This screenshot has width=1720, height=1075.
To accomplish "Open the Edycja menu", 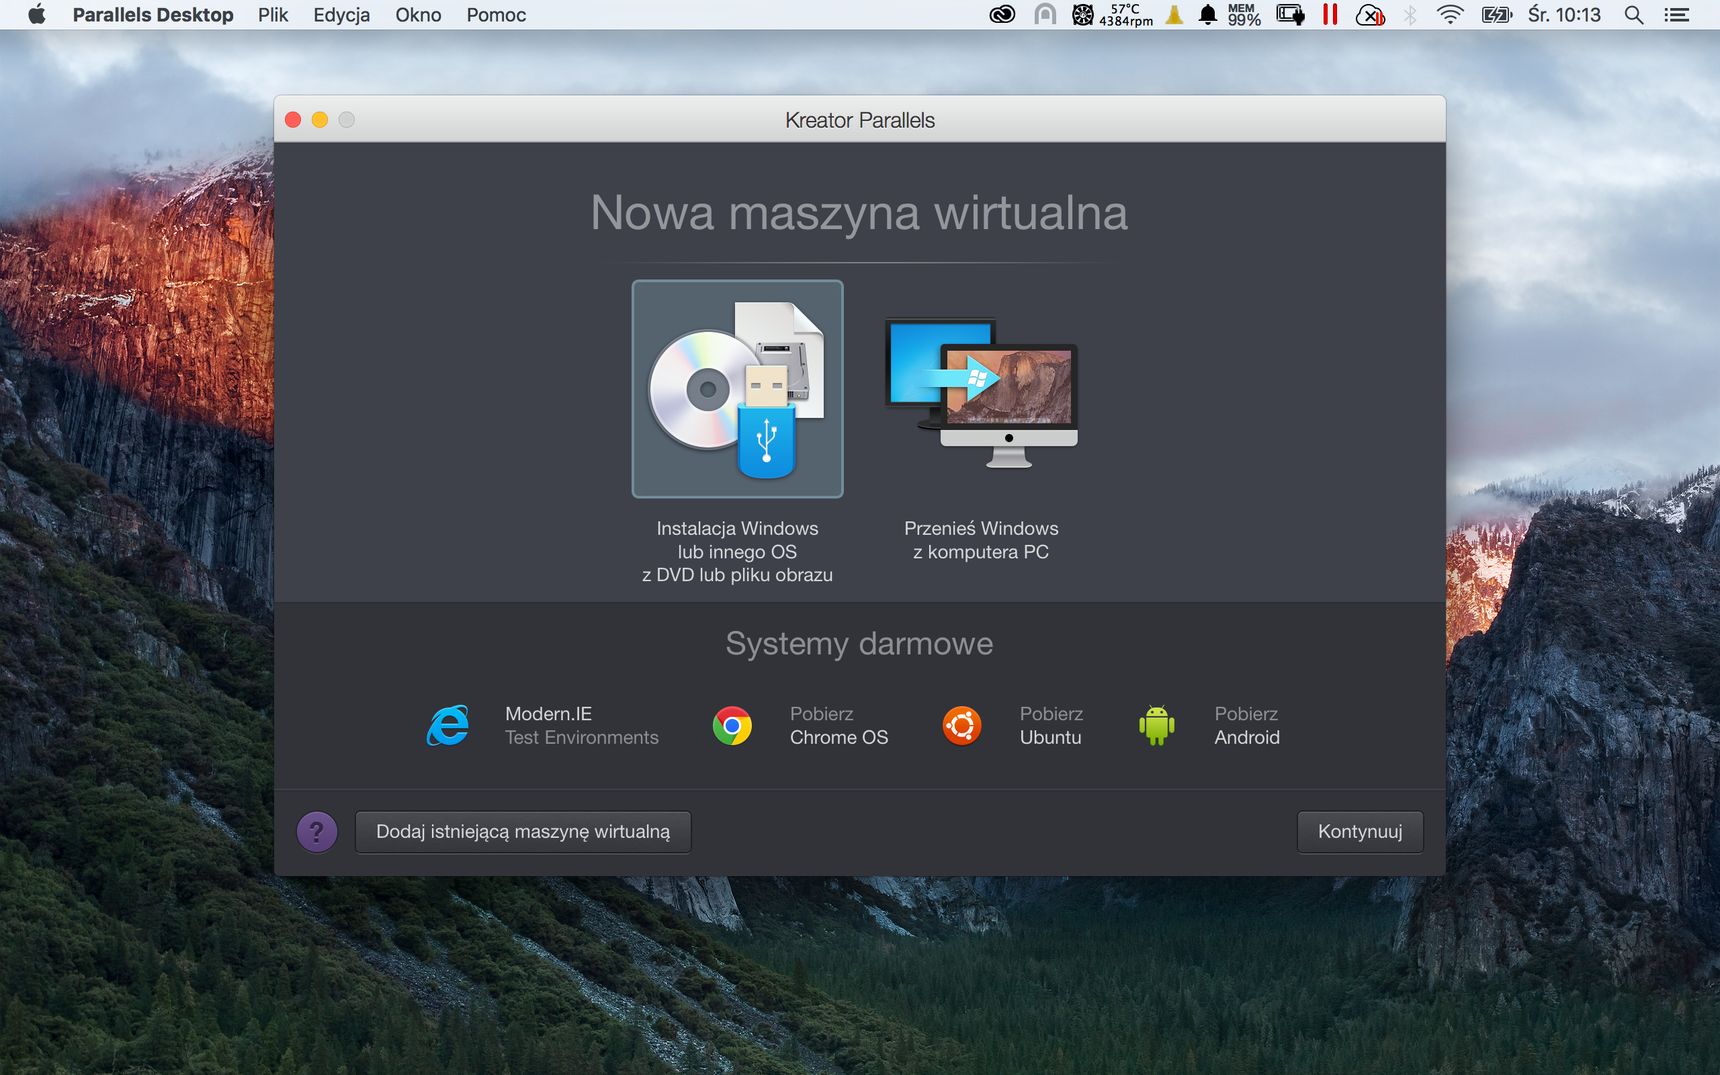I will (341, 14).
